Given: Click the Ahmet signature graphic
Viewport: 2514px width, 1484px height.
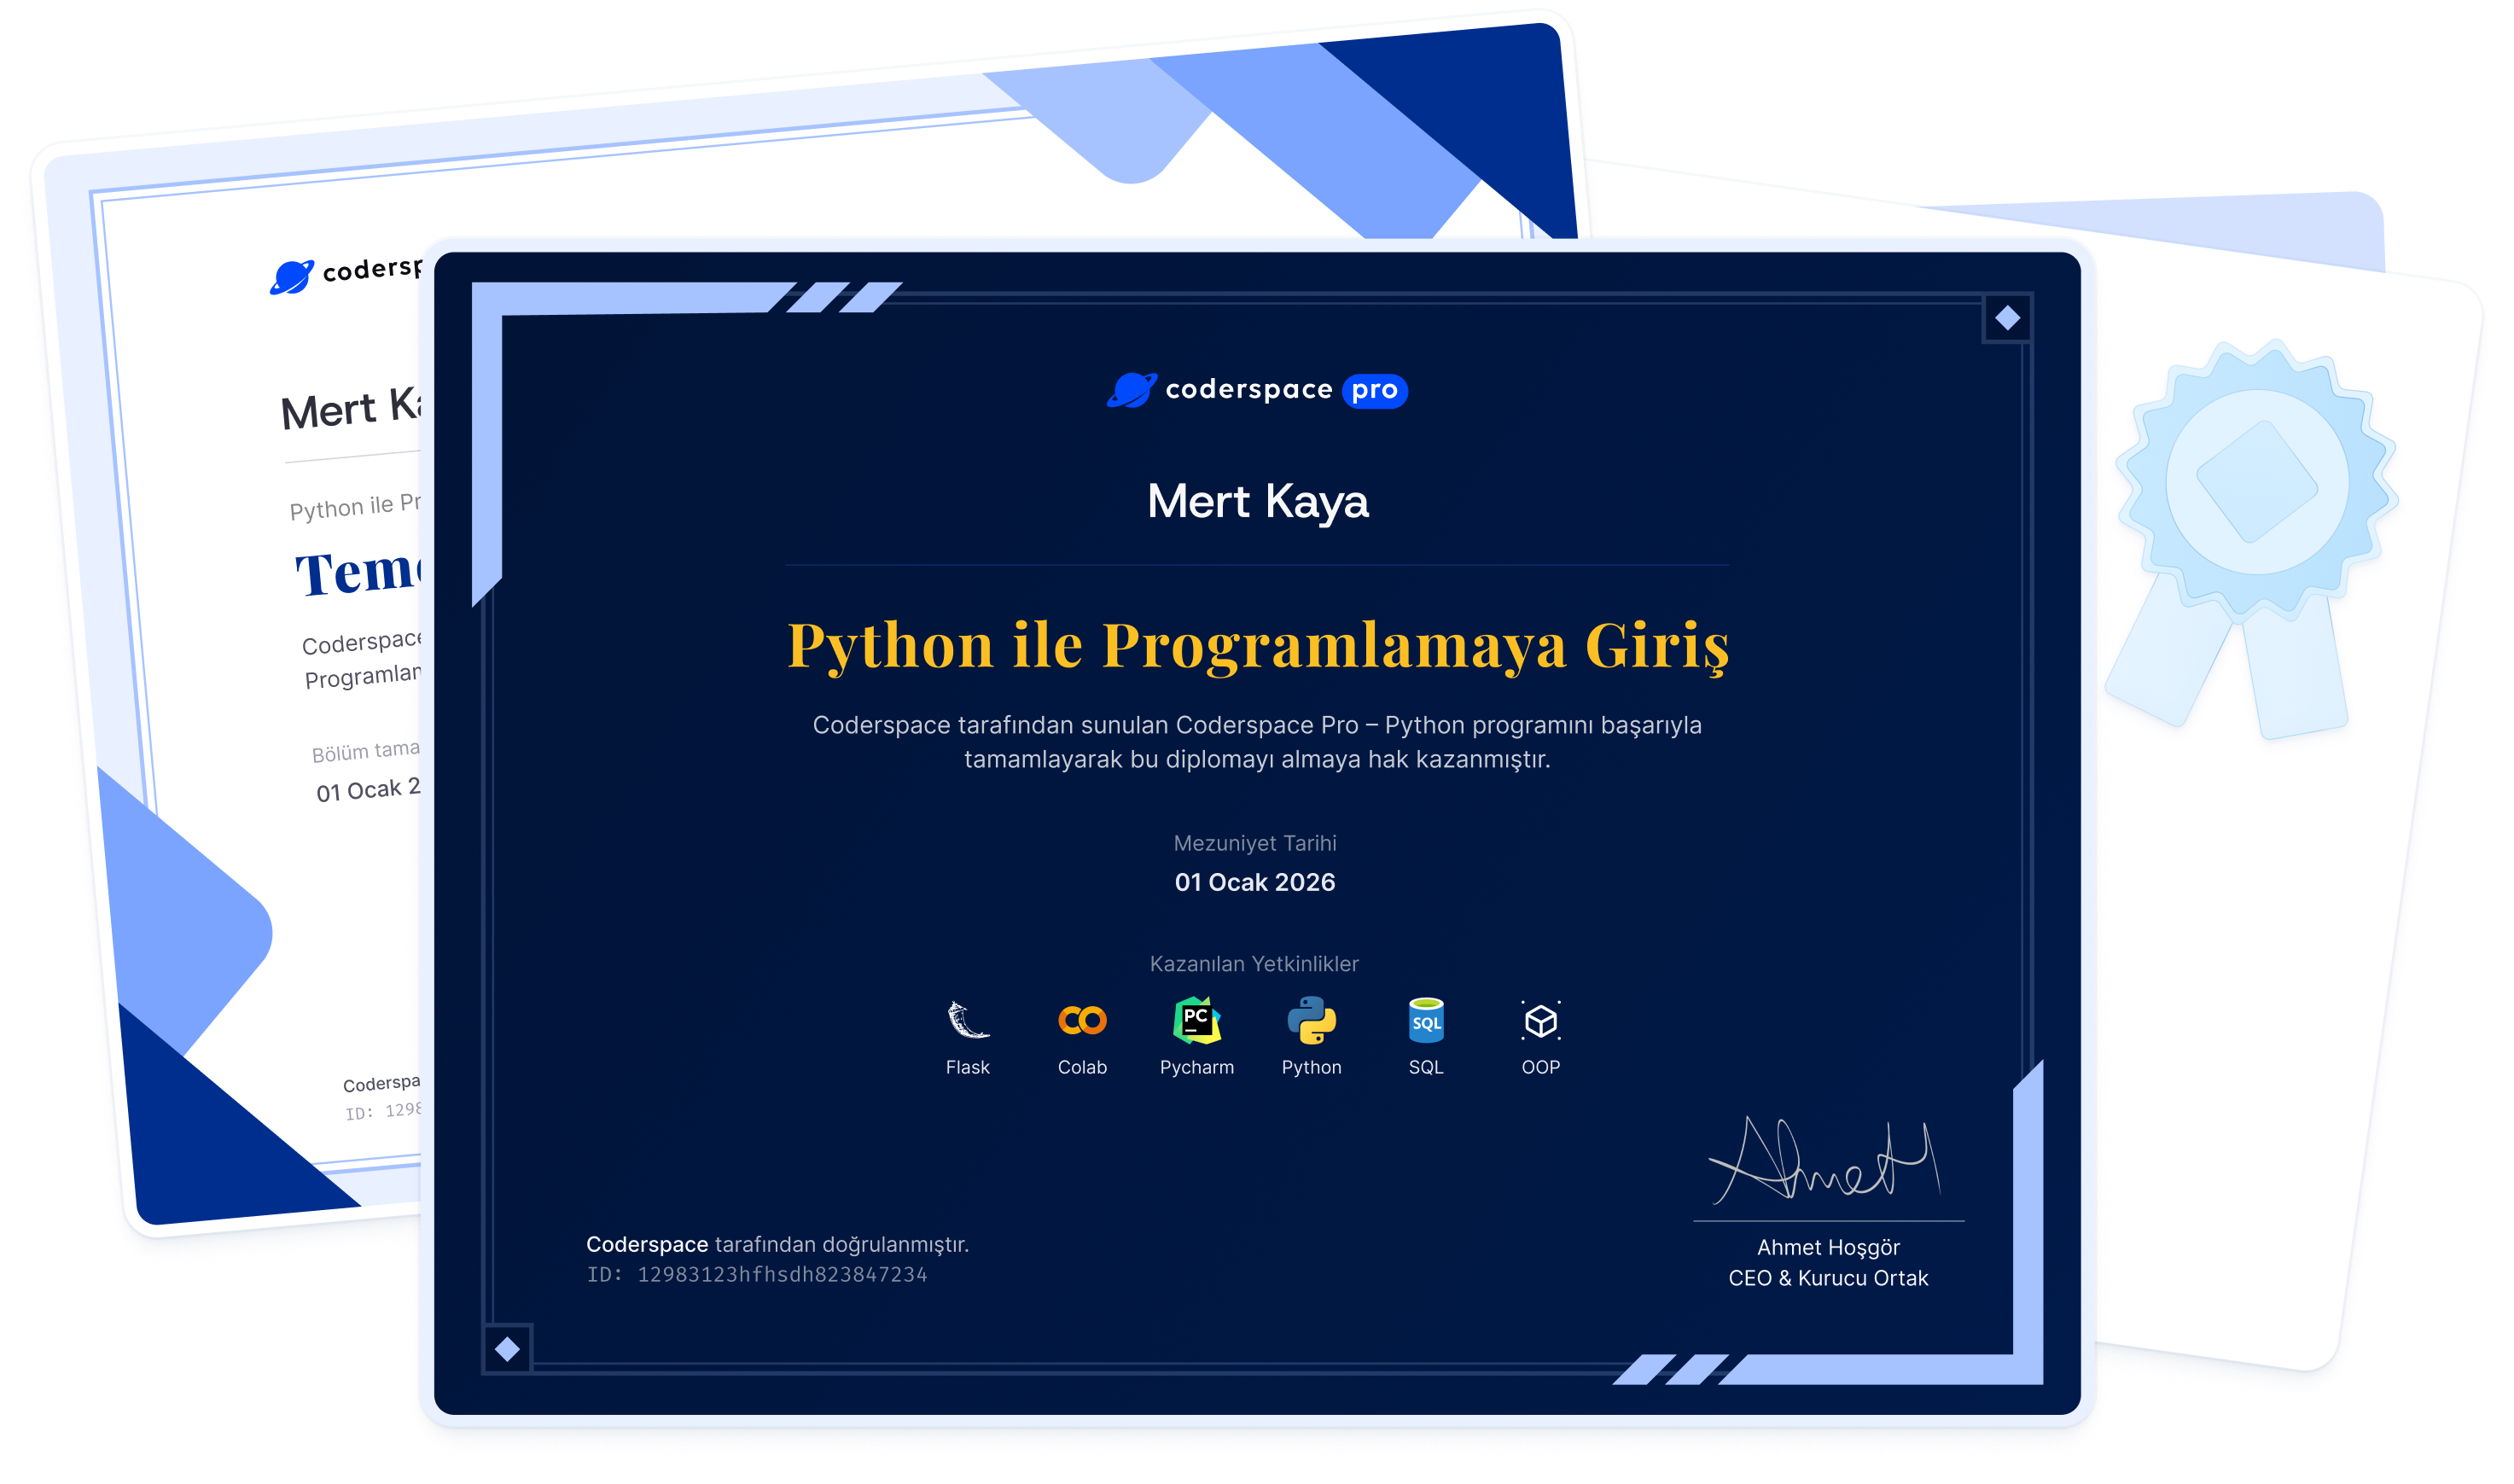Looking at the screenshot, I should (x=1826, y=1158).
